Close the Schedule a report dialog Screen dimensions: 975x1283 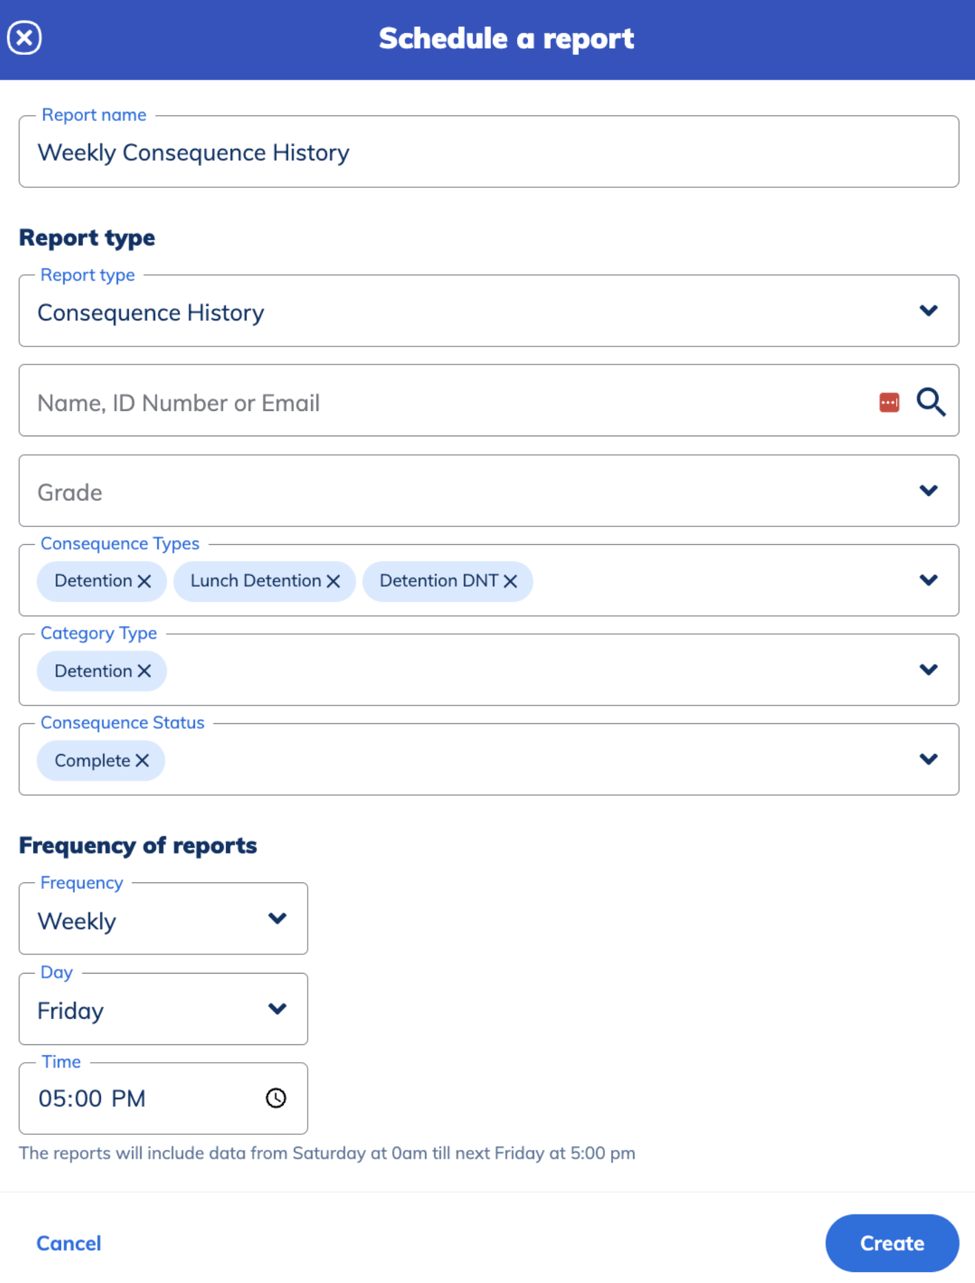pyautogui.click(x=25, y=38)
